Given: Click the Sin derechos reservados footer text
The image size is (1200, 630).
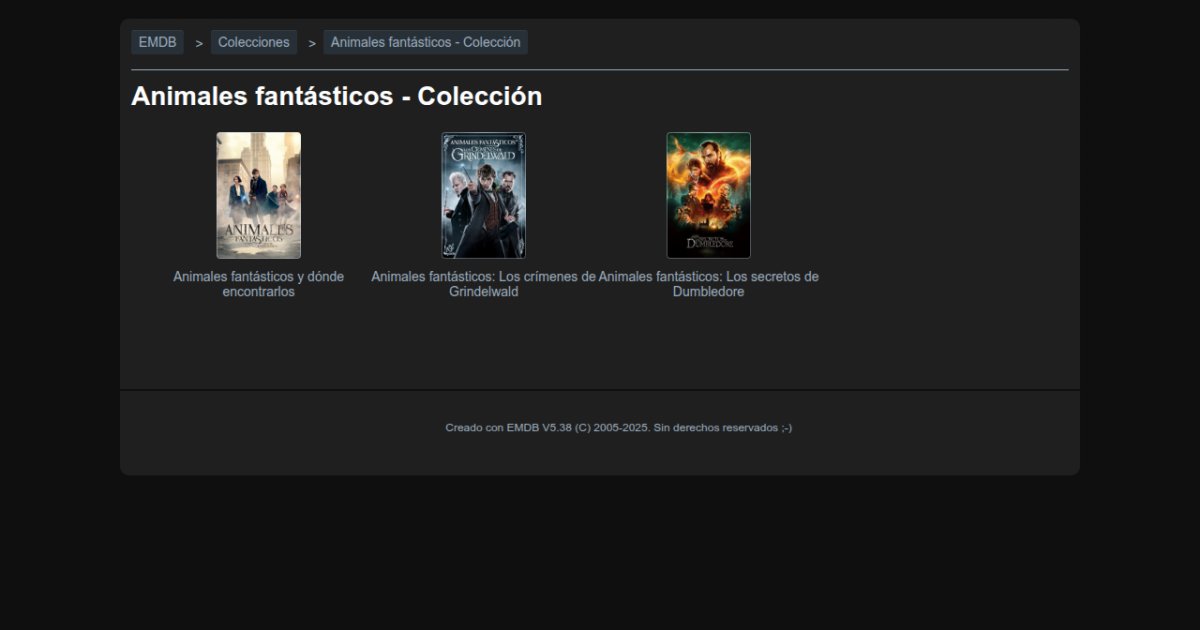Looking at the screenshot, I should (x=722, y=427).
